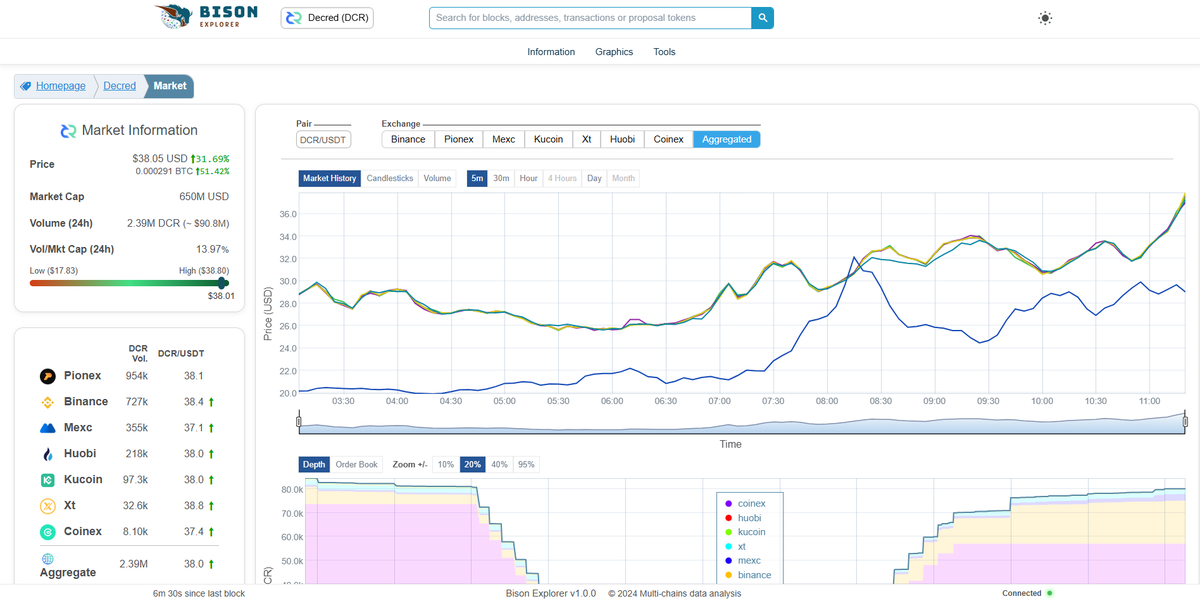Screen dimensions: 1200x601
Task: Click the low-high price range slider knob
Action: pyautogui.click(x=222, y=283)
